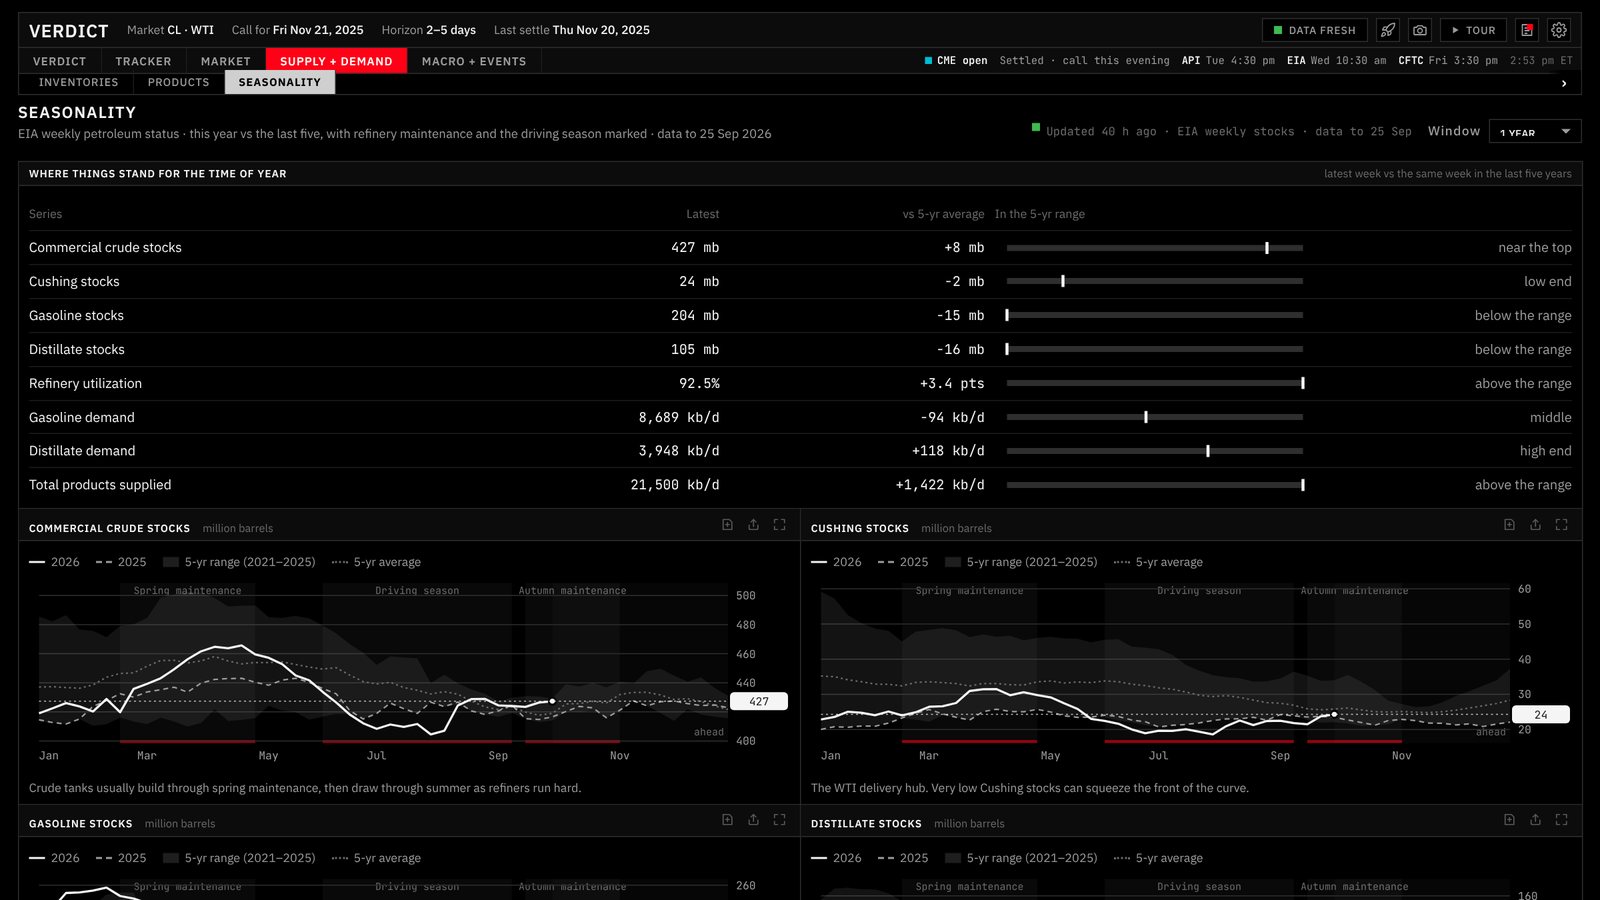Select the Total products supplied row label
The height and width of the screenshot is (900, 1600).
tap(100, 485)
